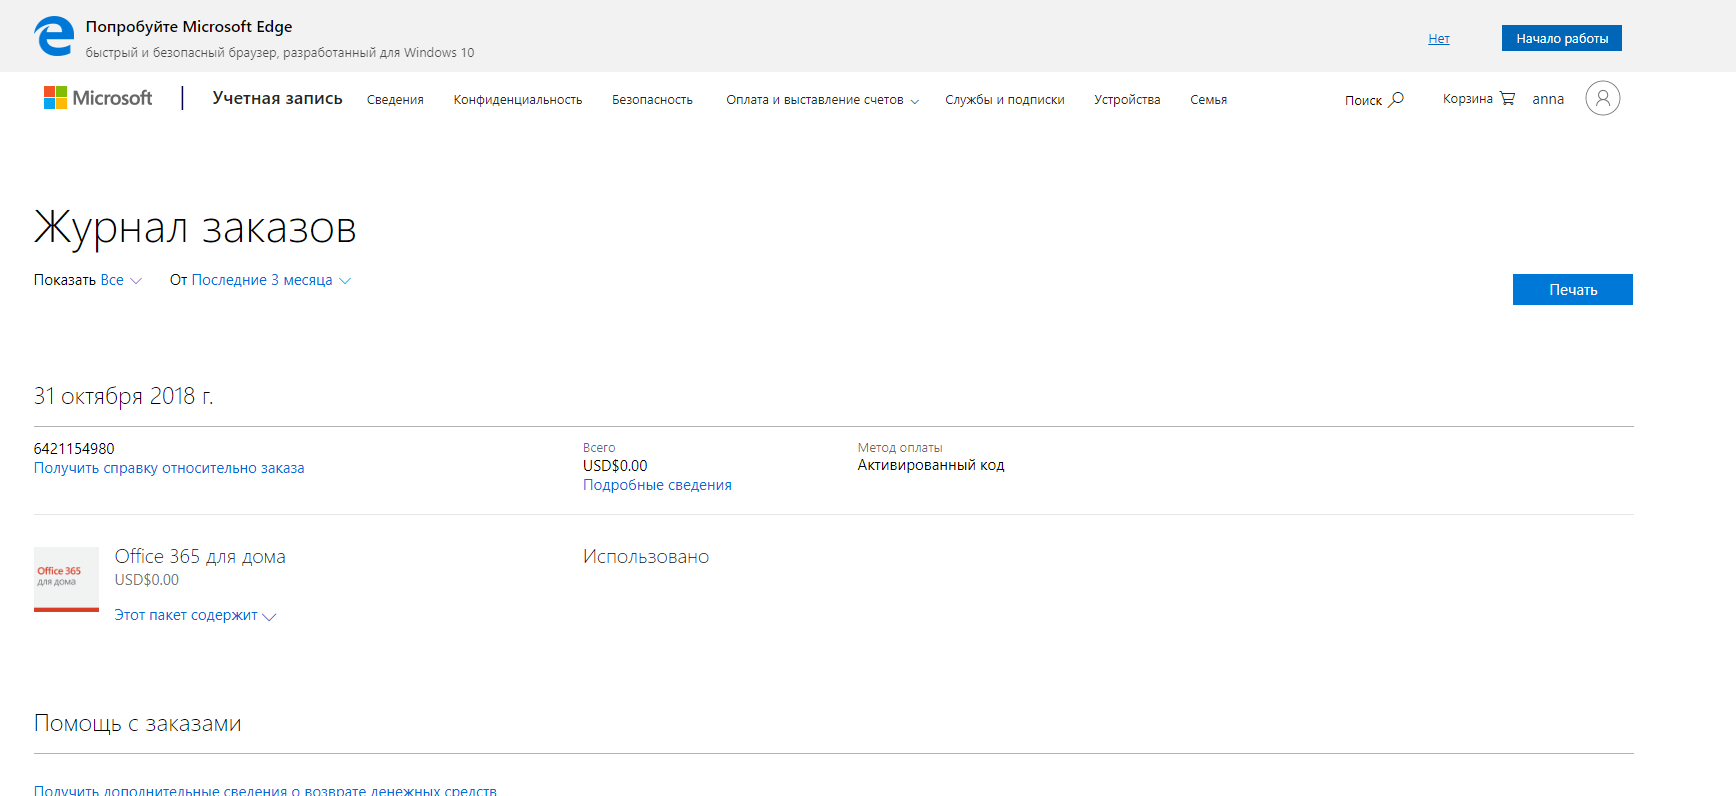Click the Помощь с заказами heading
This screenshot has height=796, width=1736.
[137, 723]
